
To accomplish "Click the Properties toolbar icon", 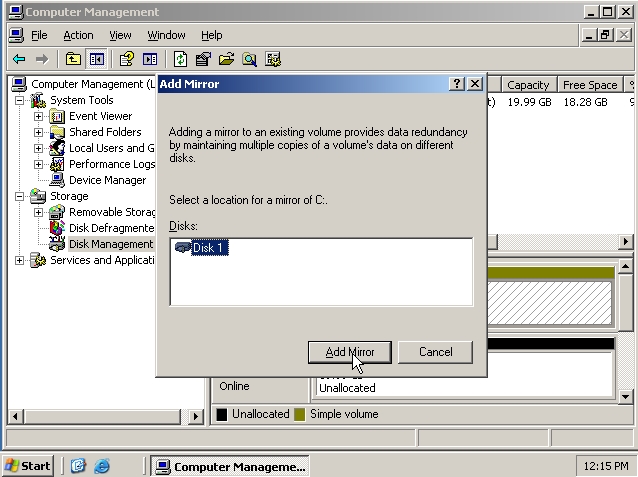I will (203, 59).
